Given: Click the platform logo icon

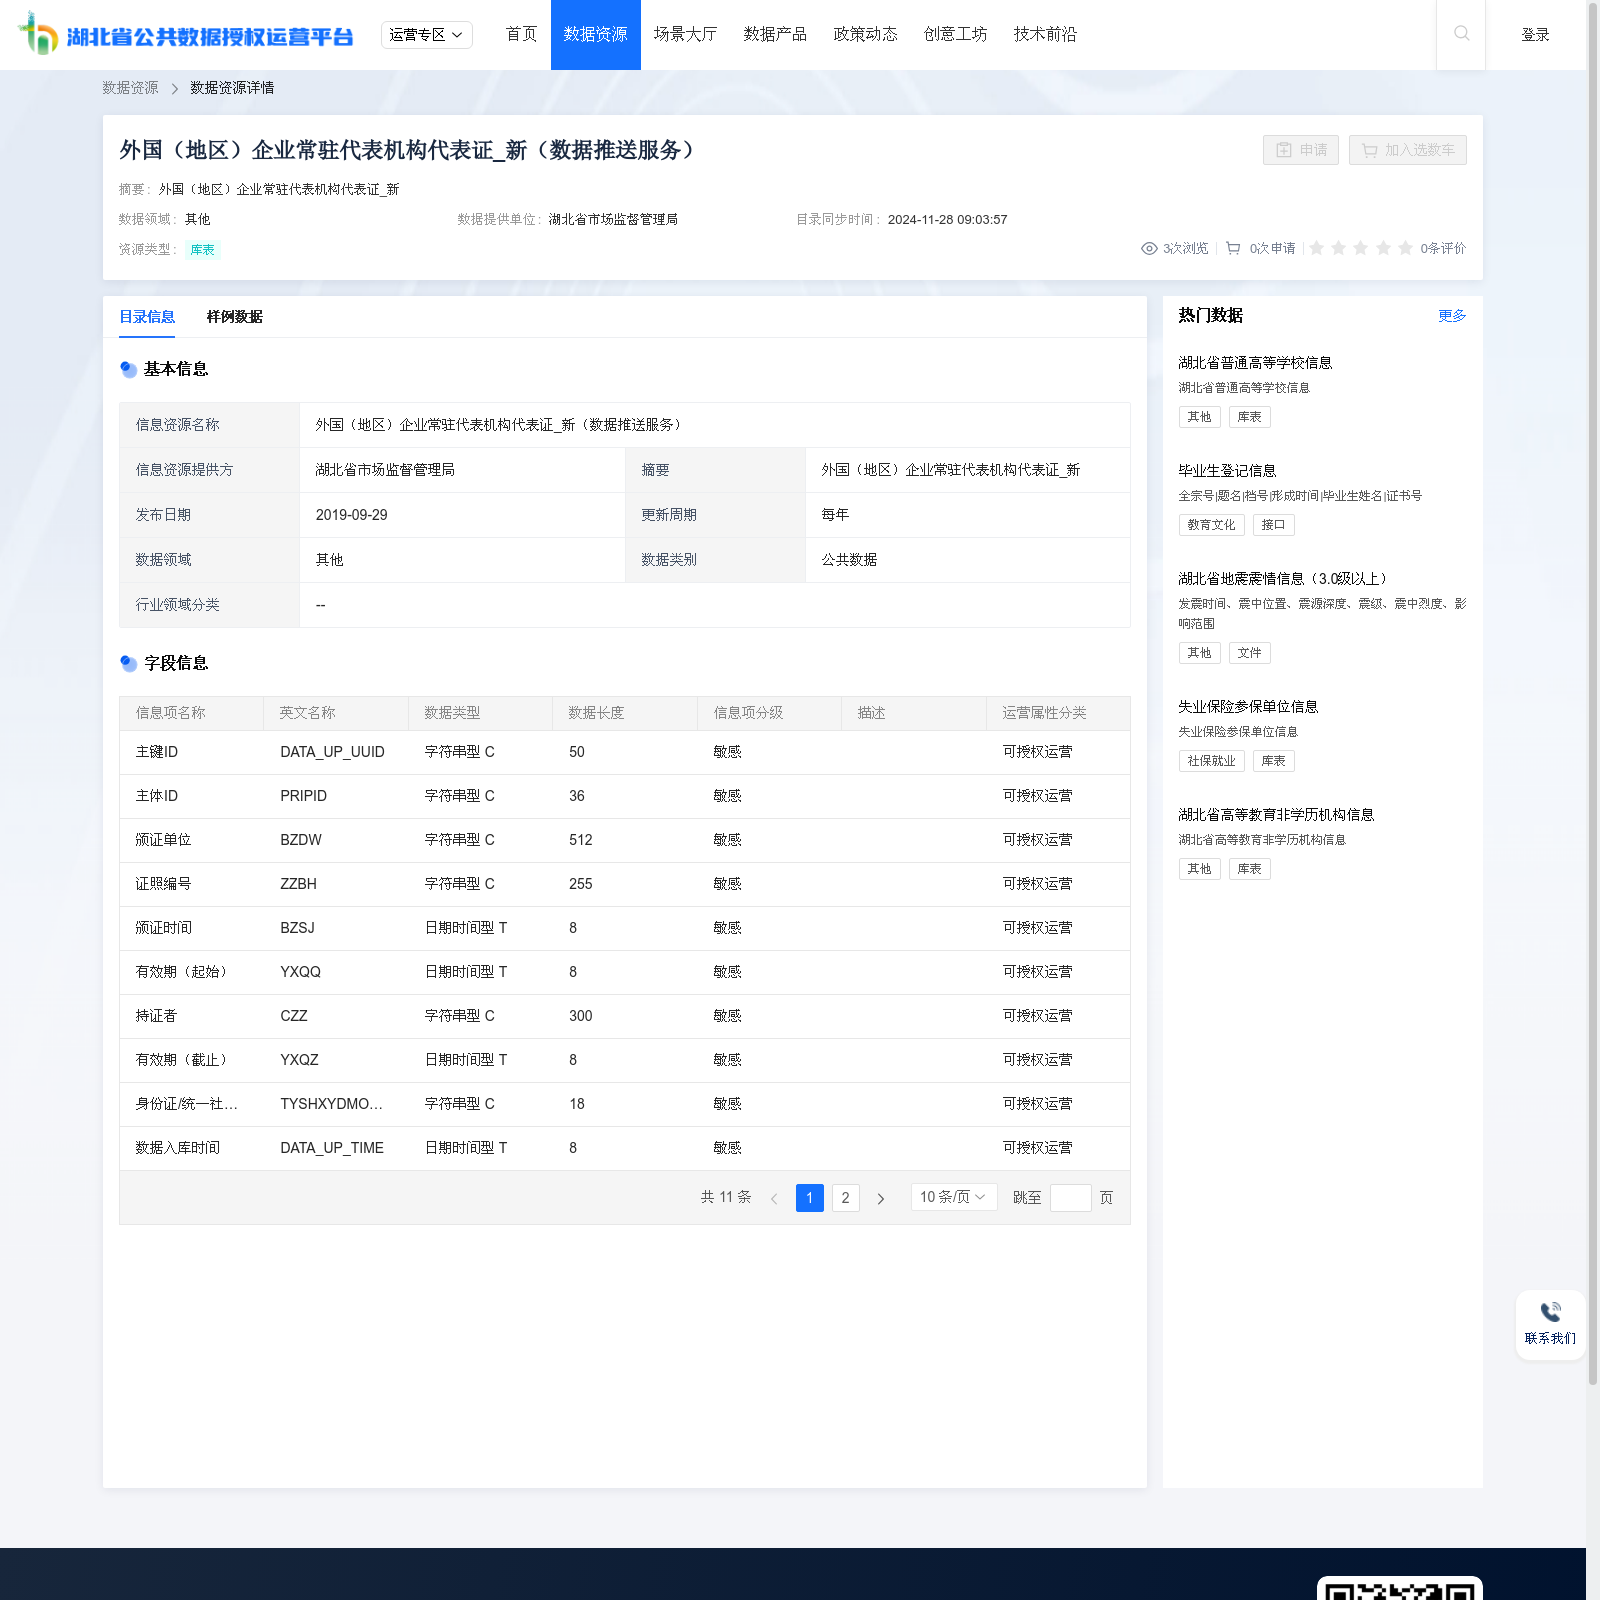Looking at the screenshot, I should pos(39,34).
